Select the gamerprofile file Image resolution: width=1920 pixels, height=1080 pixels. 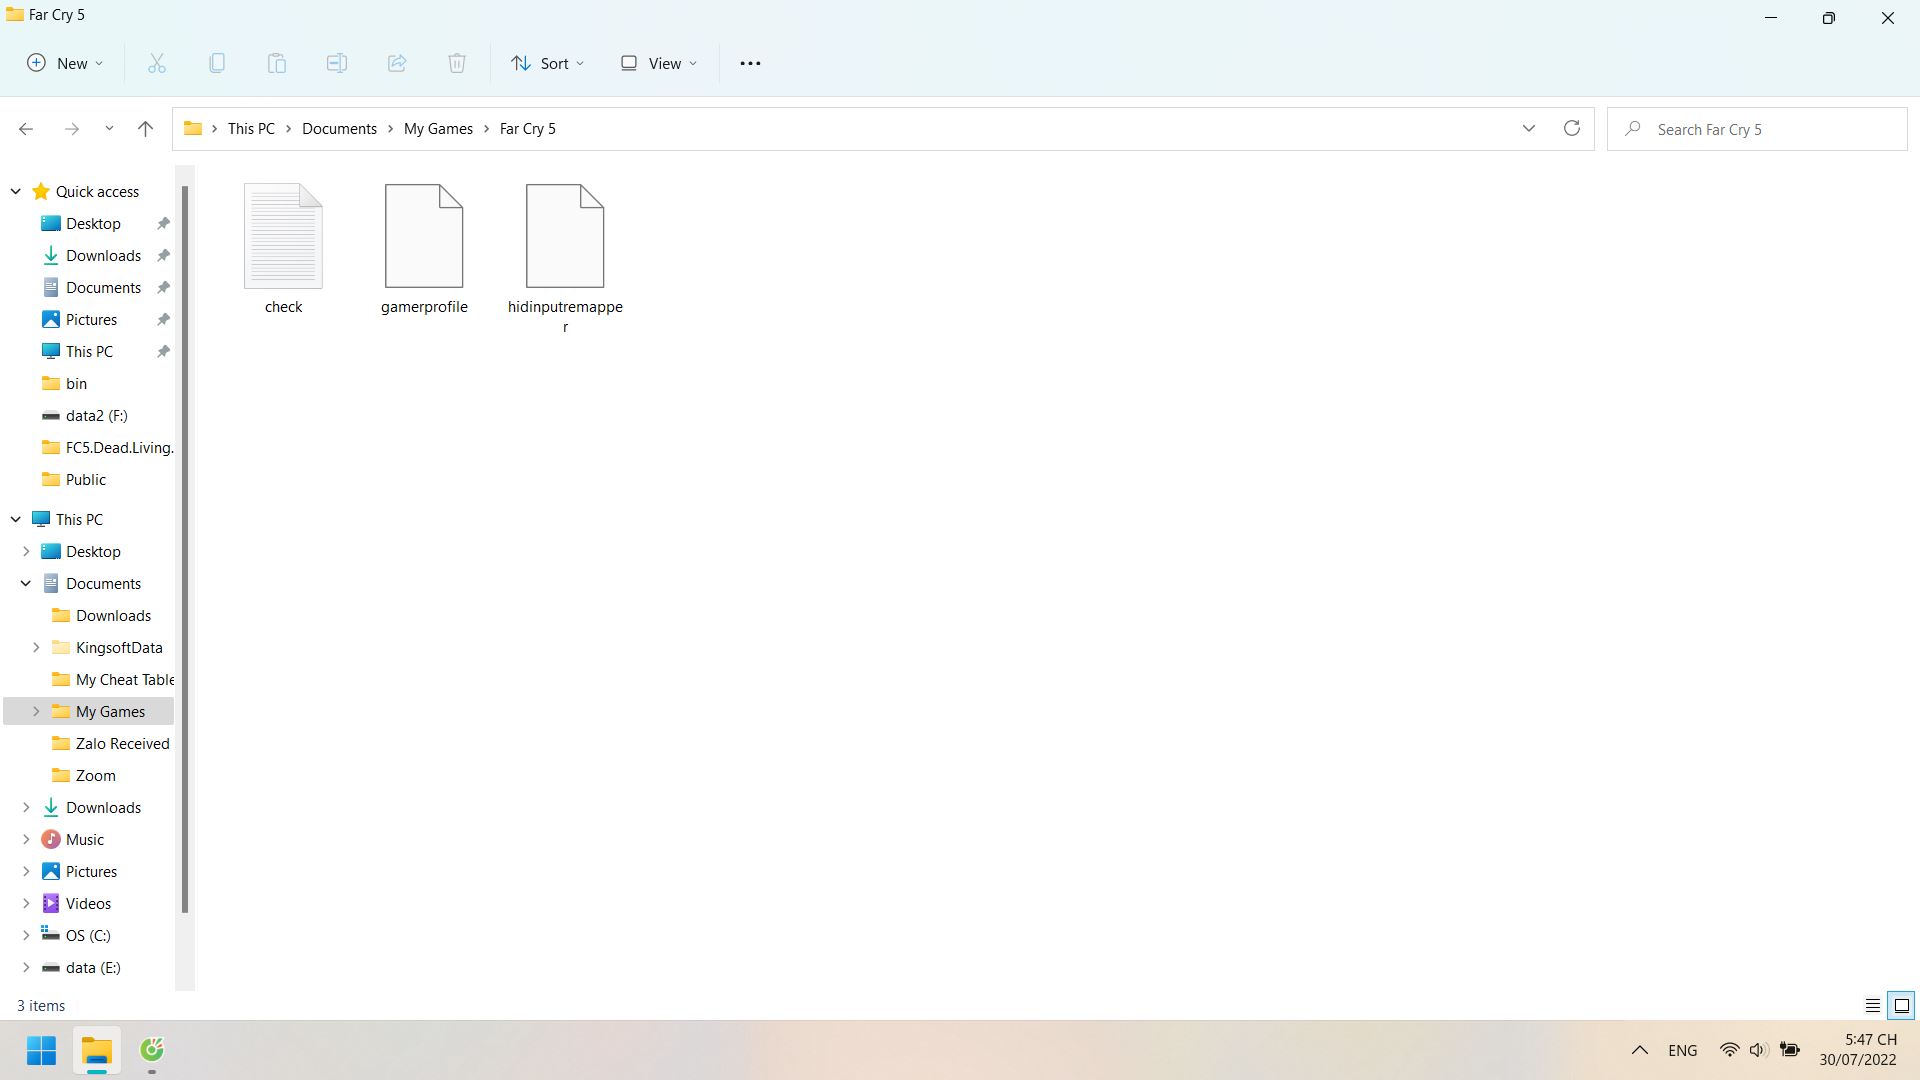[424, 250]
